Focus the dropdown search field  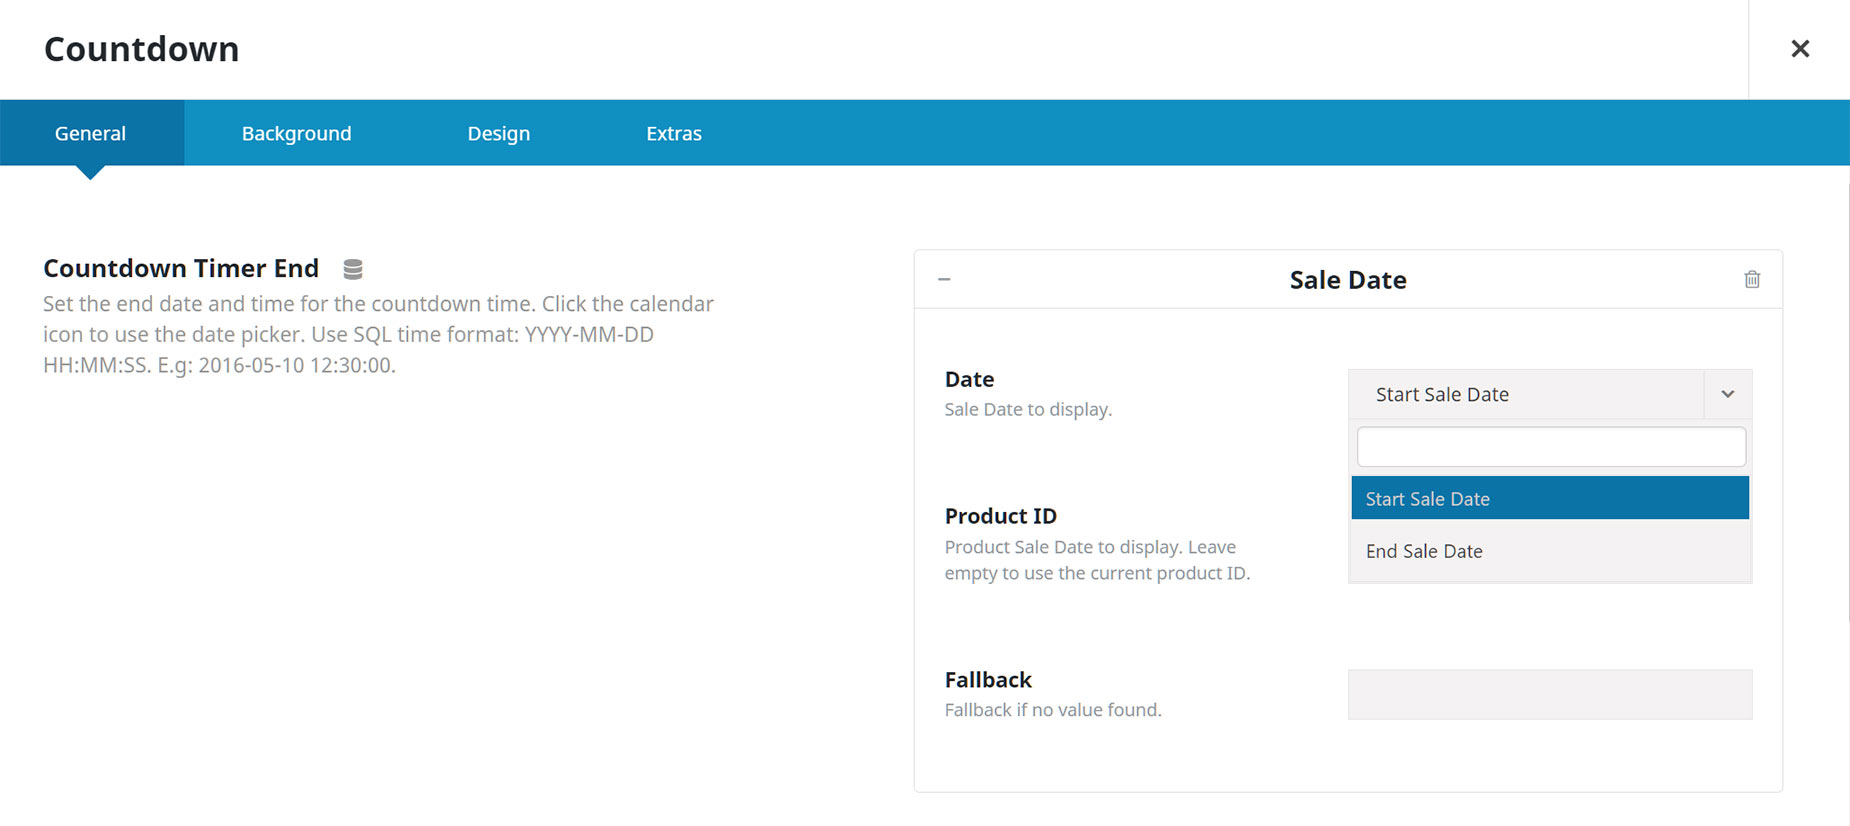(1551, 447)
